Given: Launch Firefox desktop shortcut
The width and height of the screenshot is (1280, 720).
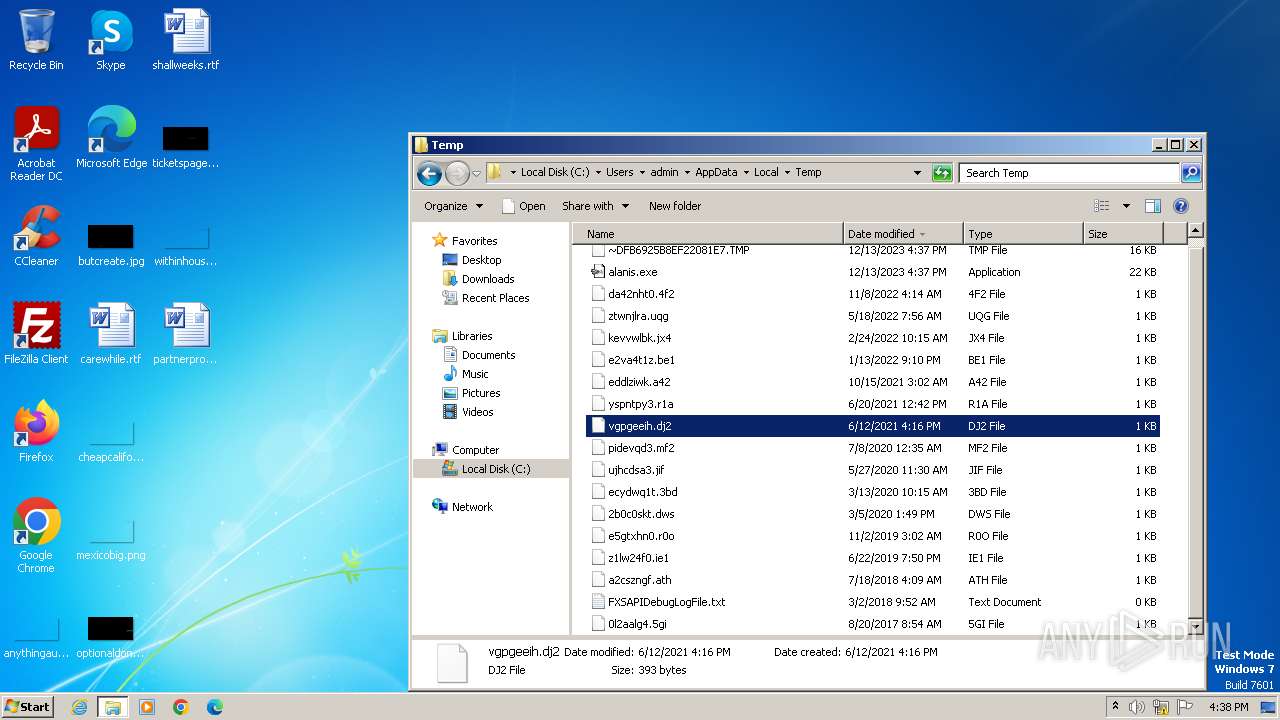Looking at the screenshot, I should click(x=36, y=432).
